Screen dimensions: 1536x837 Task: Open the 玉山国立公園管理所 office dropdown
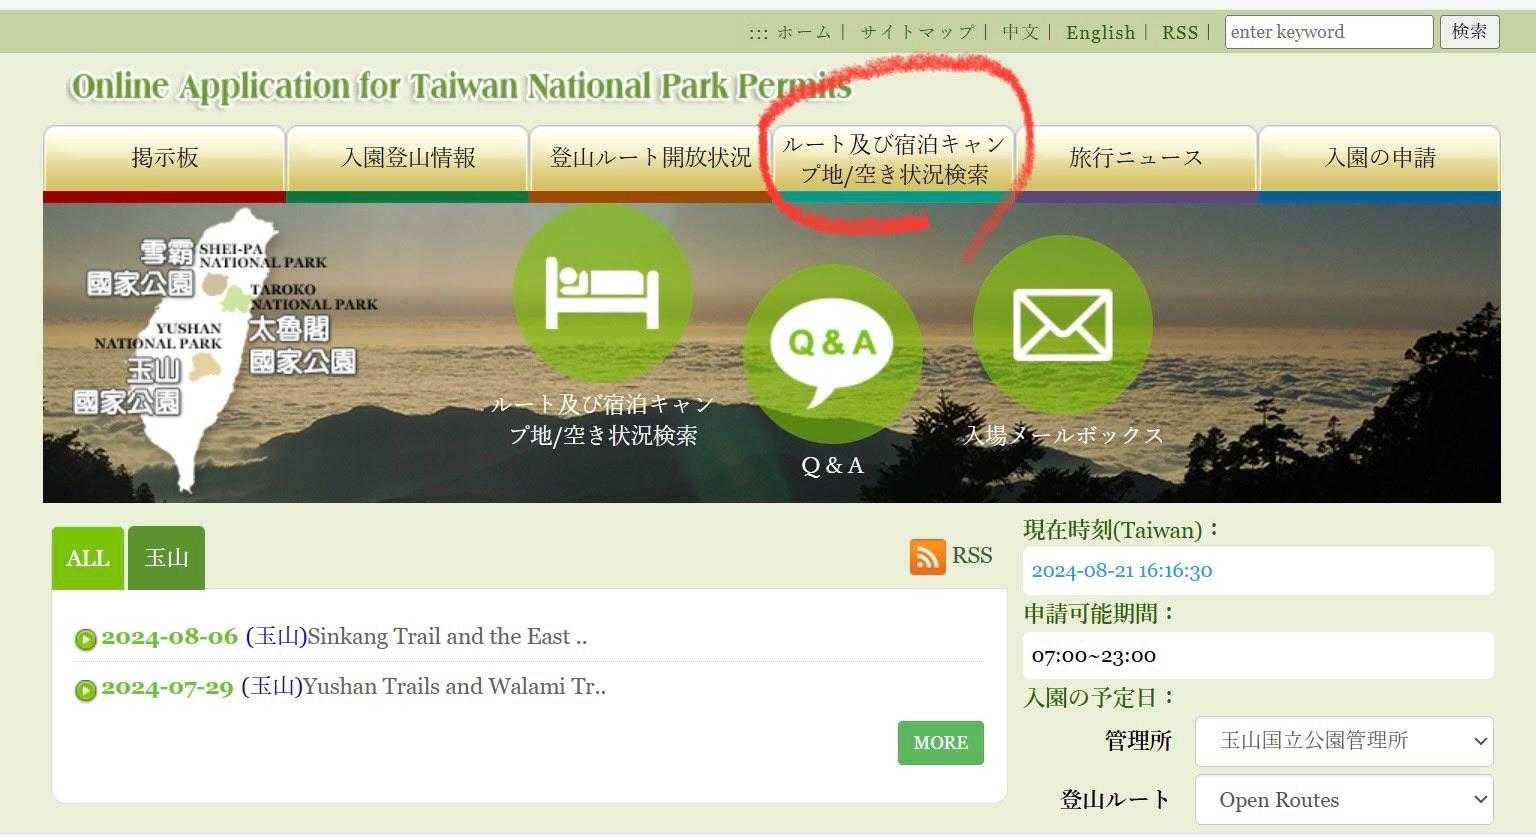click(1344, 741)
